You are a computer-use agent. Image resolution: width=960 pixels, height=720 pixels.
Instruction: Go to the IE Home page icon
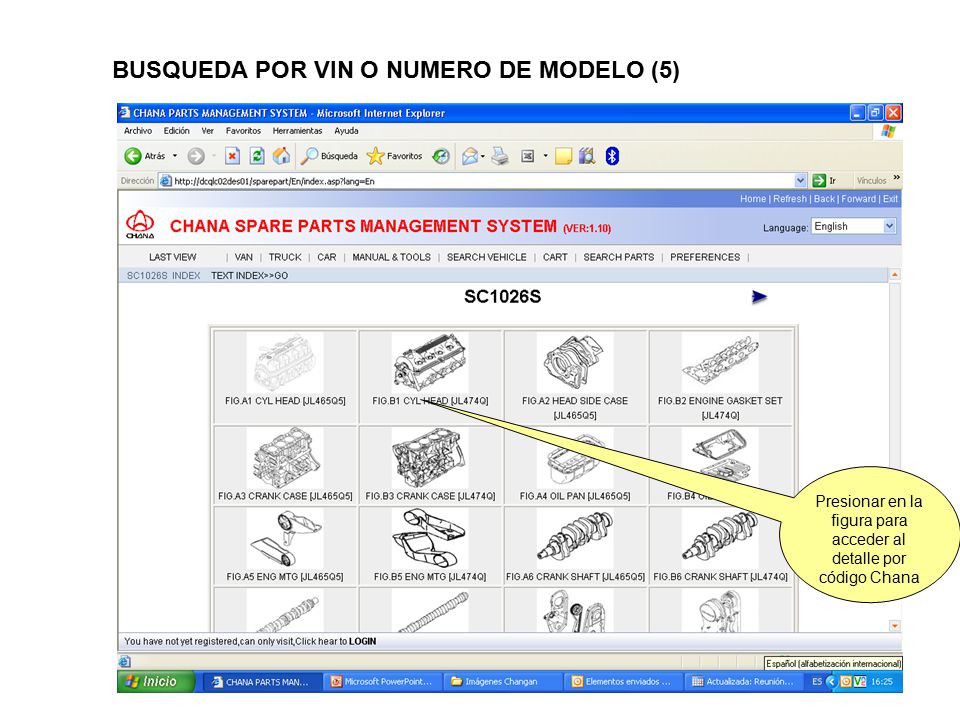pyautogui.click(x=282, y=156)
